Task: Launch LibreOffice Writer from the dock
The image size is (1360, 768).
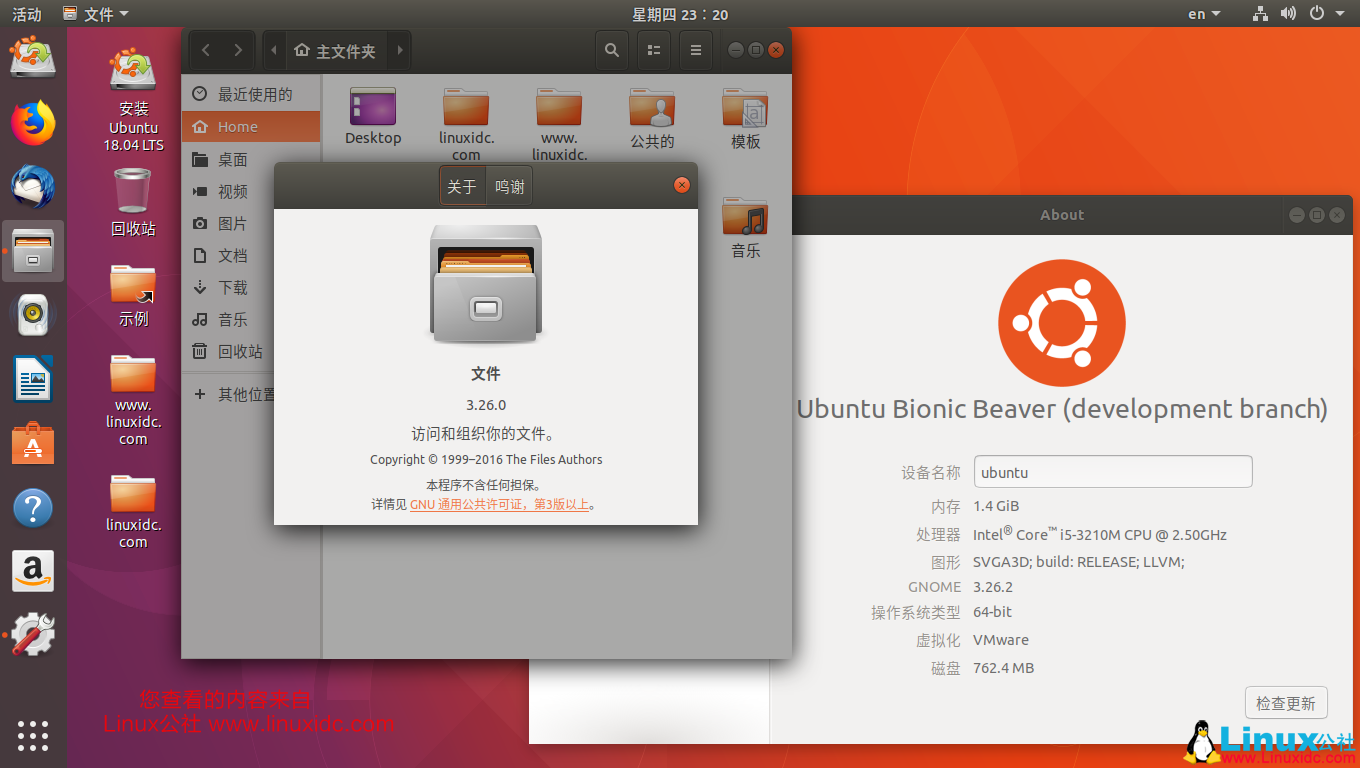Action: tap(33, 379)
